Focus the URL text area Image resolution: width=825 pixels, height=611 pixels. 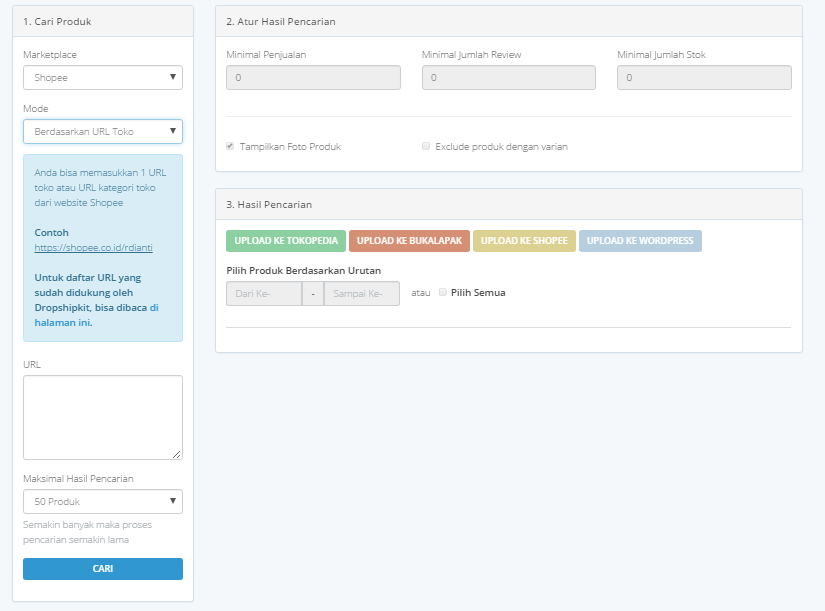103,417
